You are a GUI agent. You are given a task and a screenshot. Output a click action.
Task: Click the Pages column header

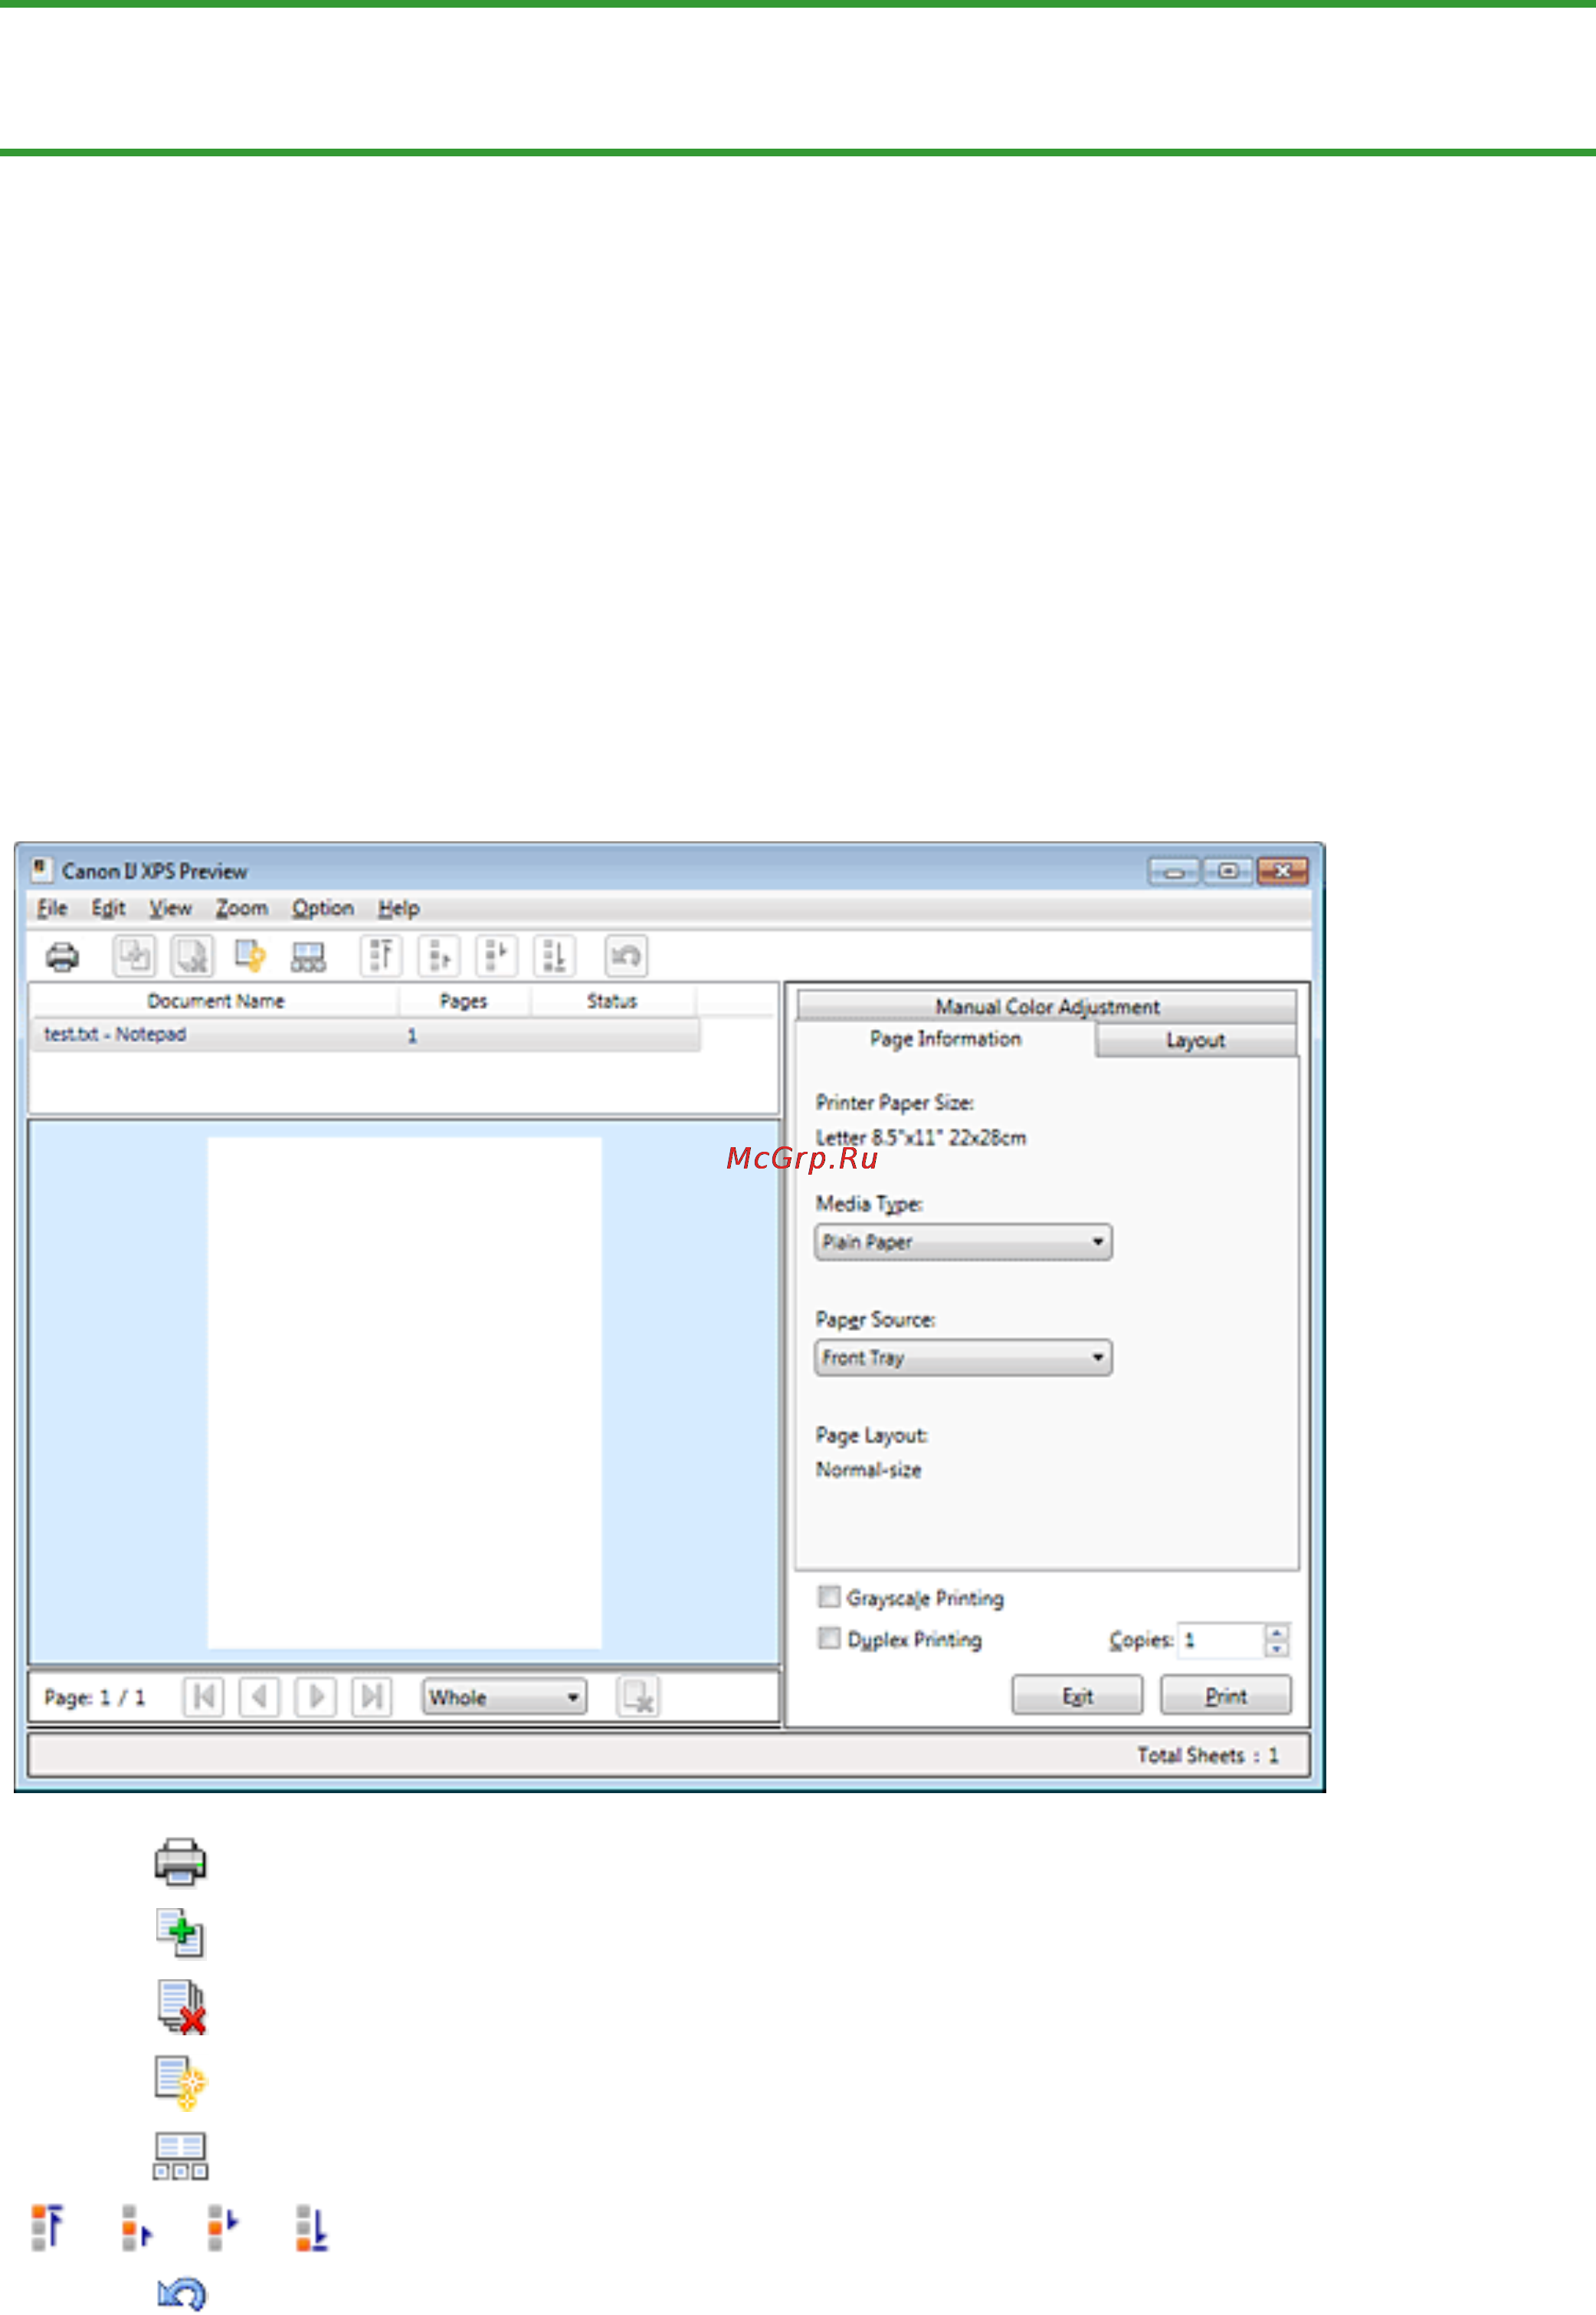click(464, 1001)
